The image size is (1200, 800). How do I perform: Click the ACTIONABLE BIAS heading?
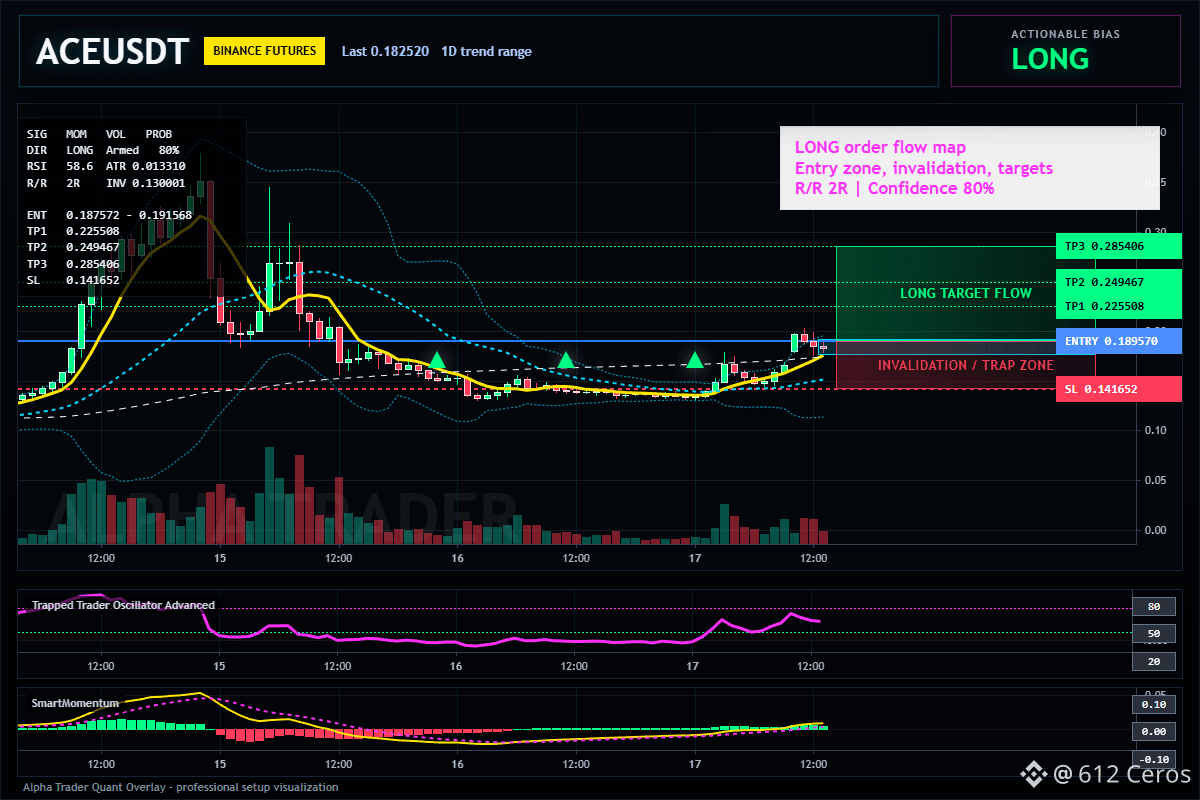tap(1065, 34)
